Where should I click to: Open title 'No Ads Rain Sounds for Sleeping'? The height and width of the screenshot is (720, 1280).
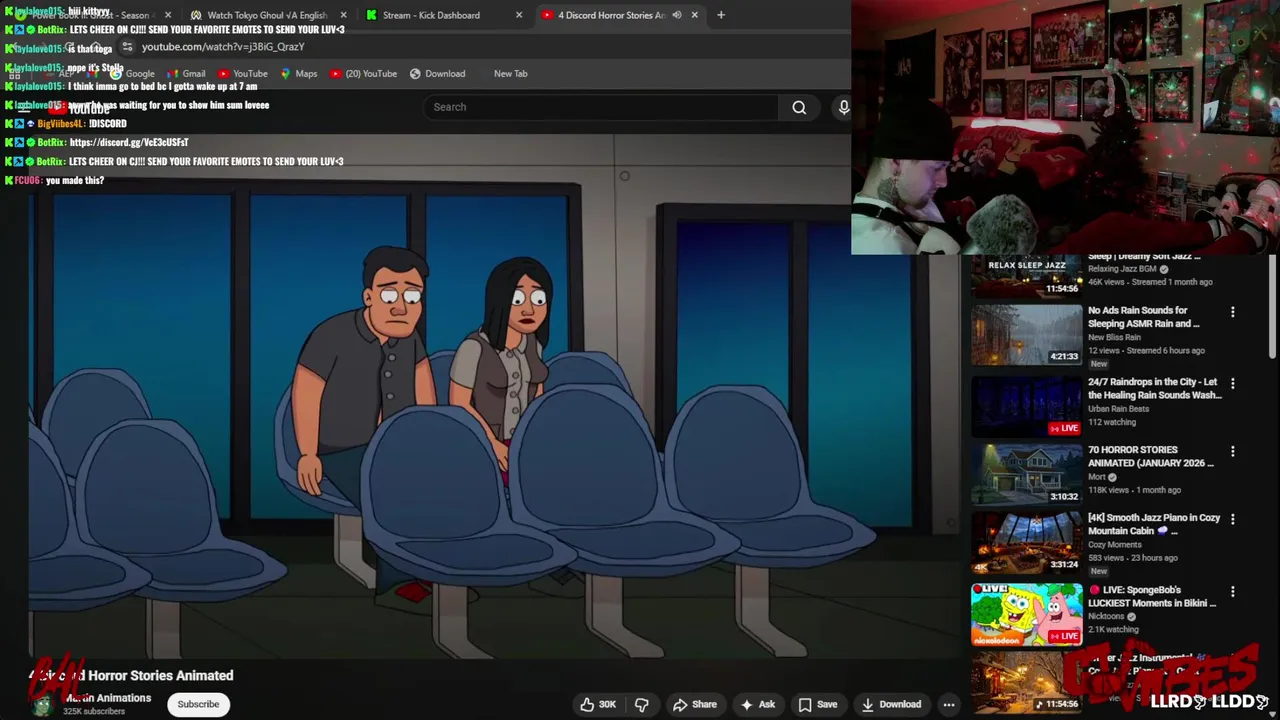coord(1144,317)
